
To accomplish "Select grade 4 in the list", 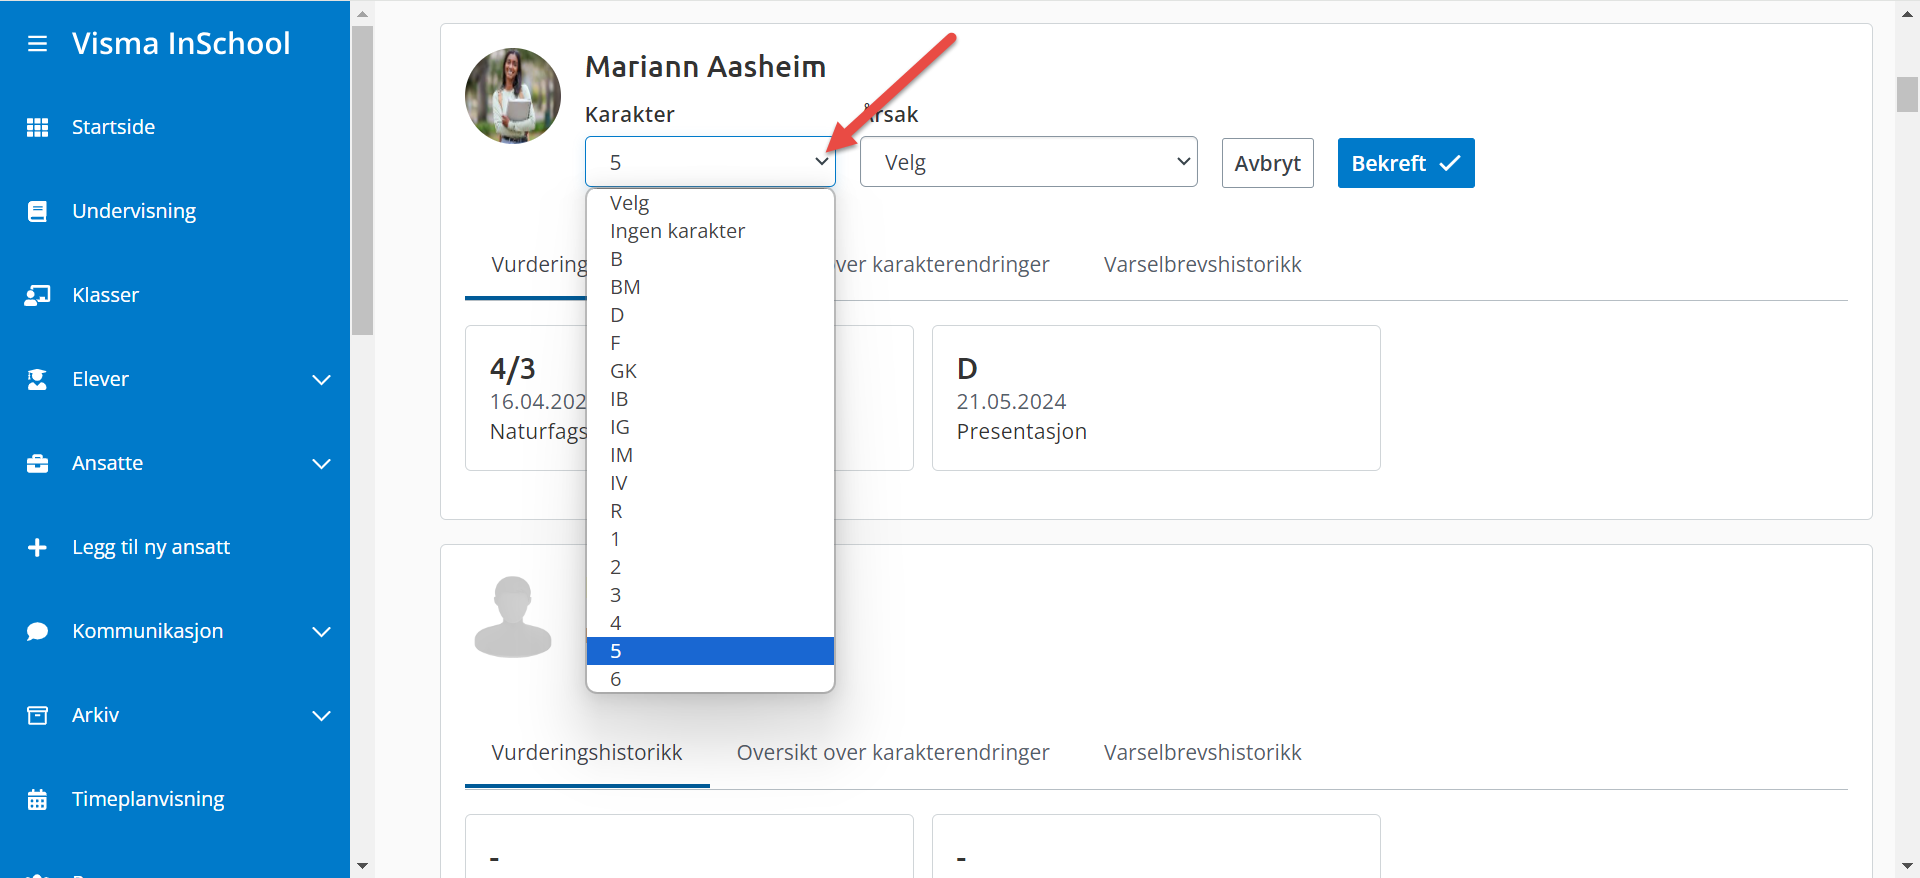I will pos(710,623).
